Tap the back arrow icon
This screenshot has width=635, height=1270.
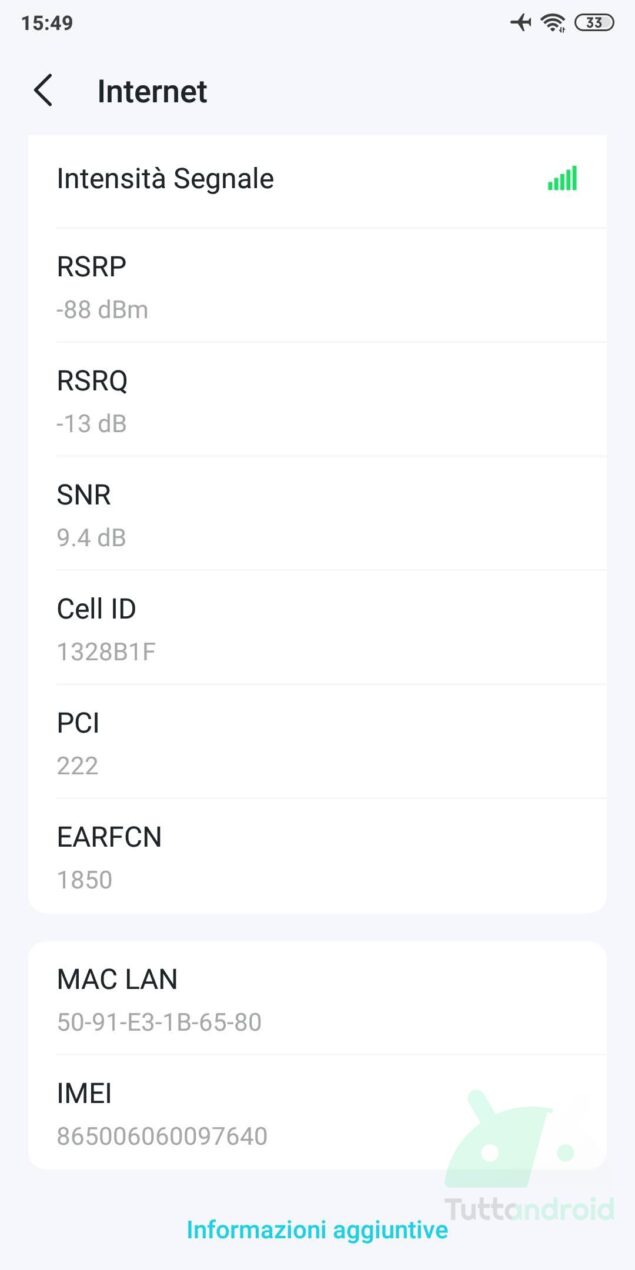click(x=43, y=91)
